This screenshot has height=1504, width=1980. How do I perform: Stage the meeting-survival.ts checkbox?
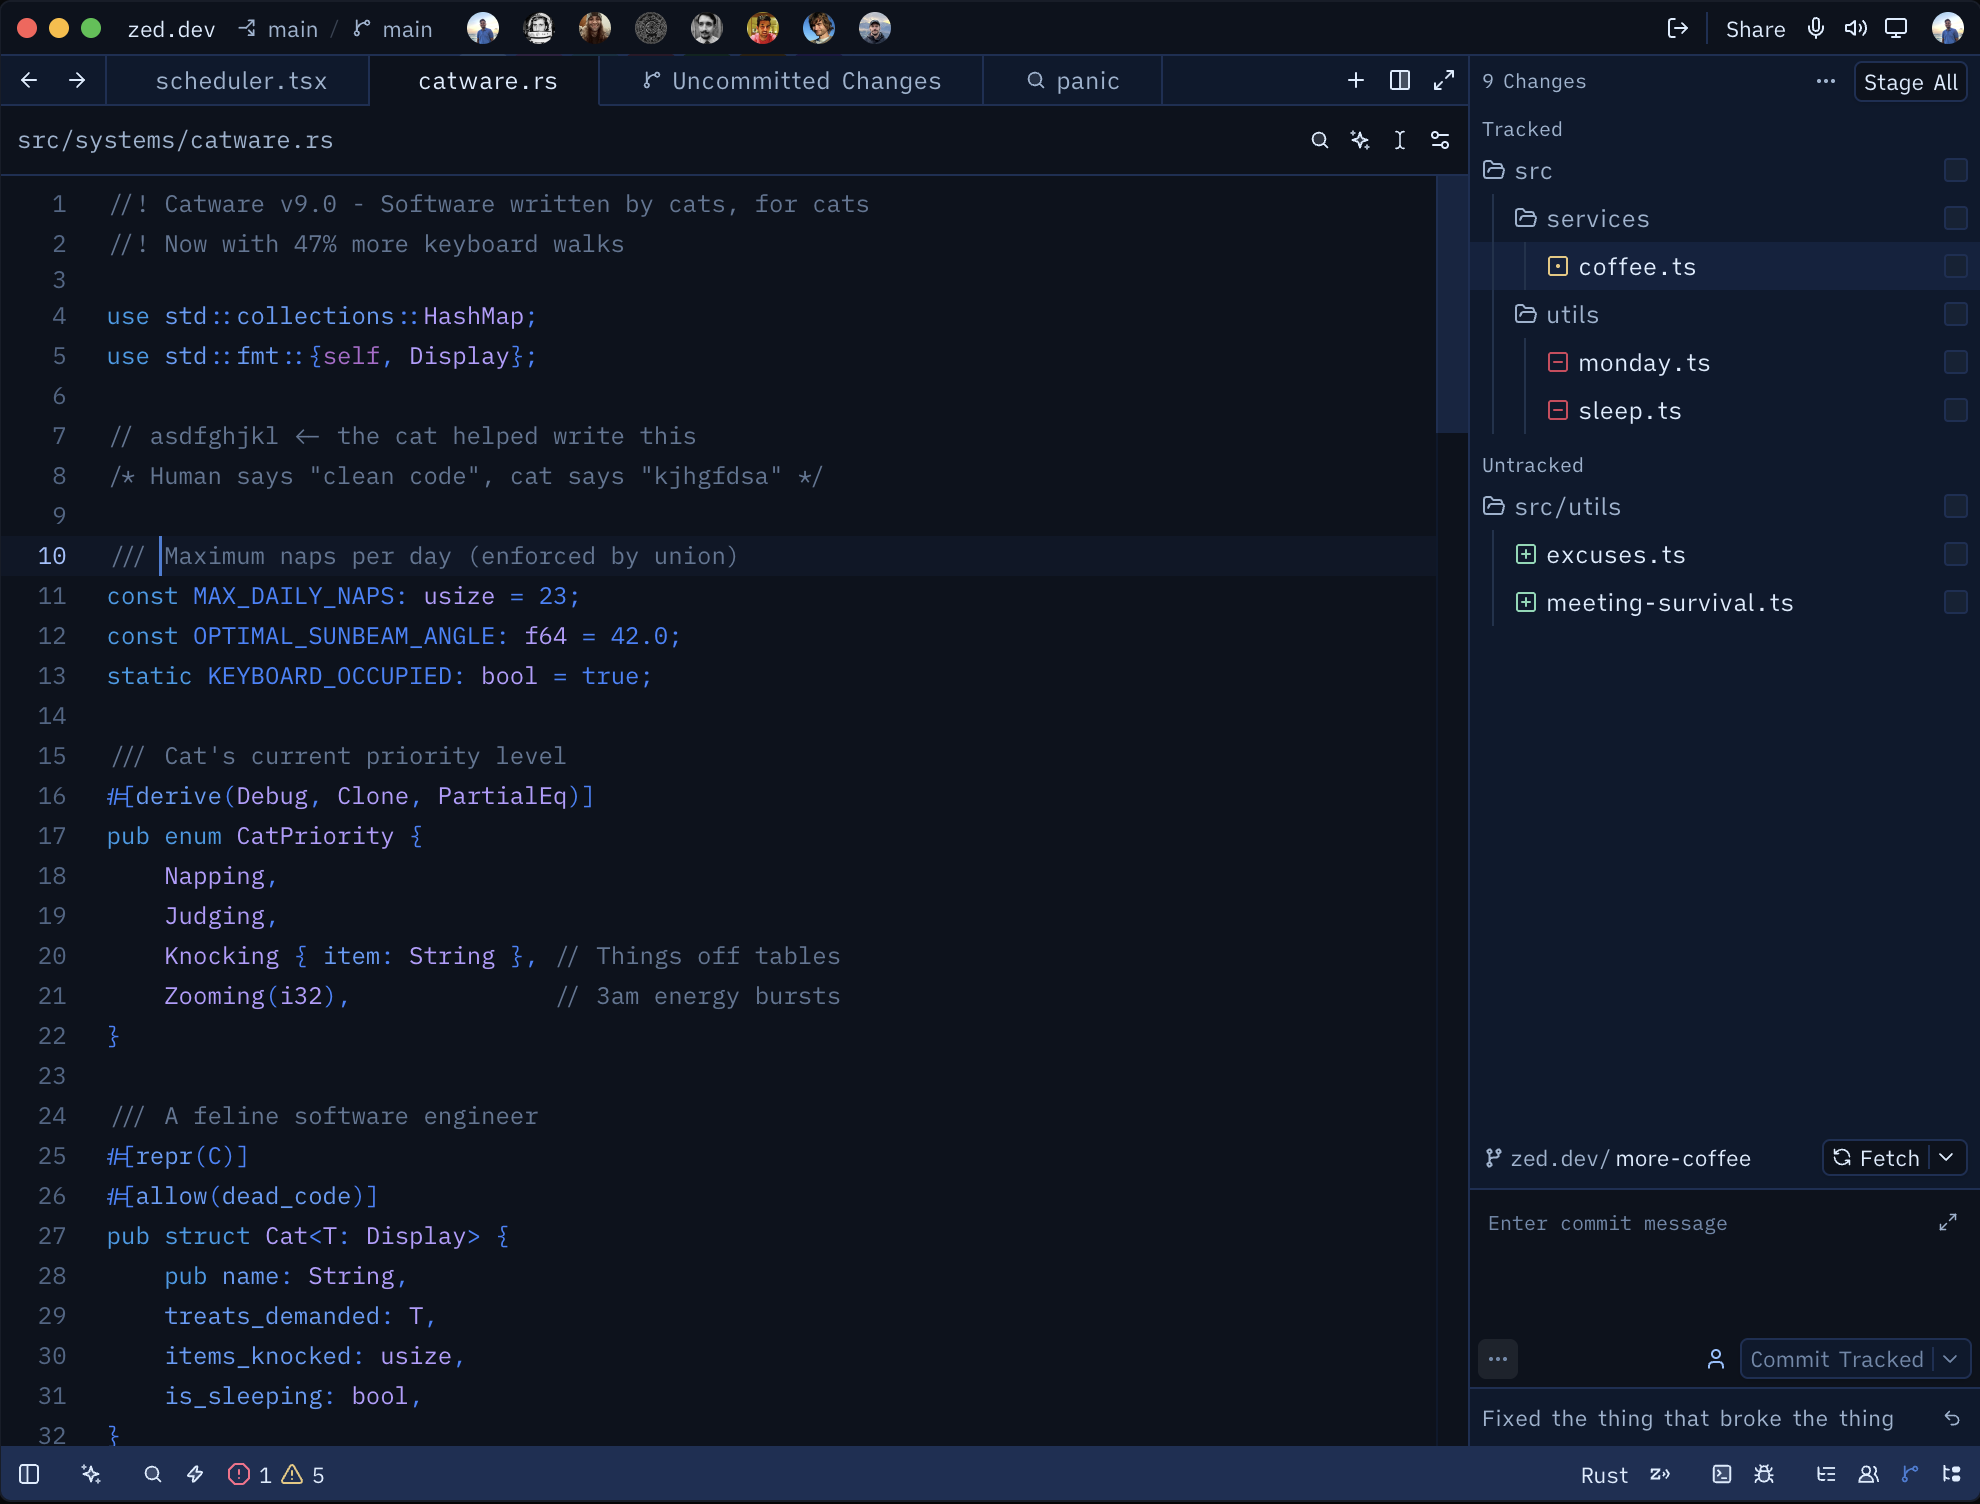tap(1956, 602)
